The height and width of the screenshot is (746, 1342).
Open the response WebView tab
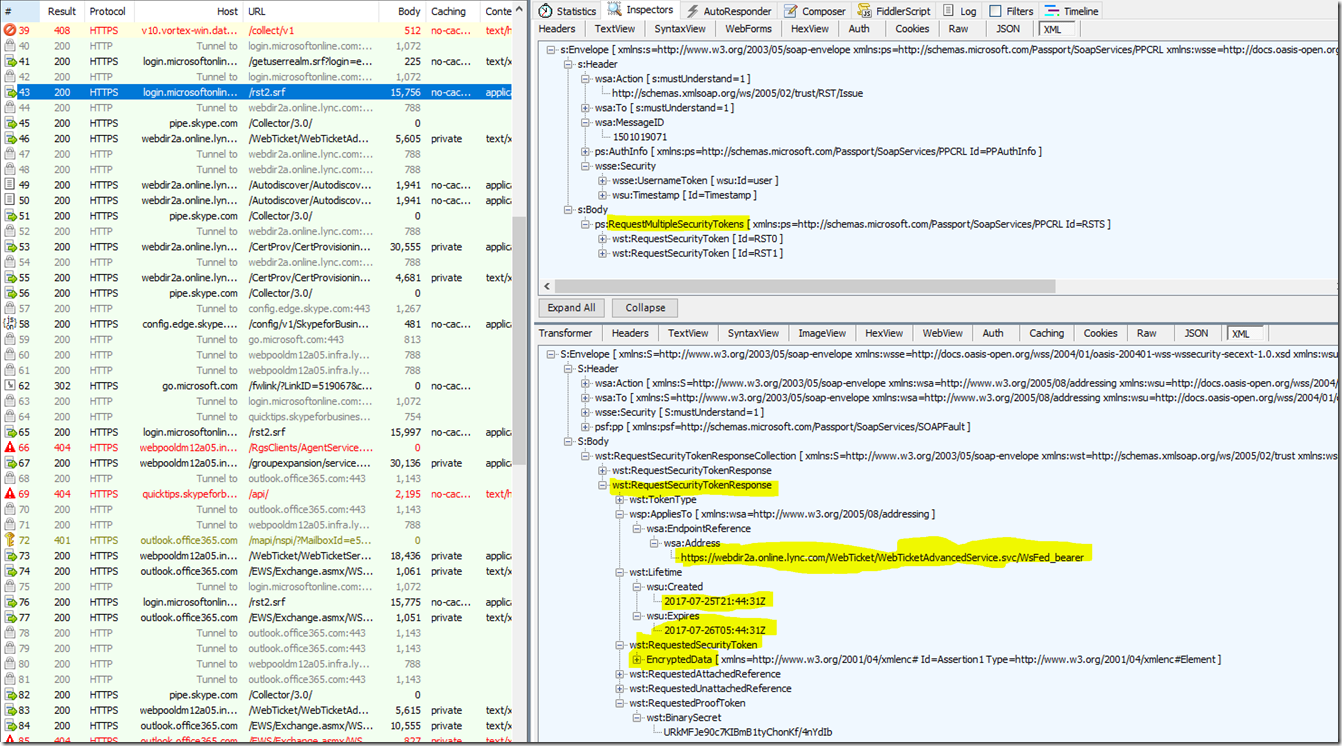pos(942,333)
